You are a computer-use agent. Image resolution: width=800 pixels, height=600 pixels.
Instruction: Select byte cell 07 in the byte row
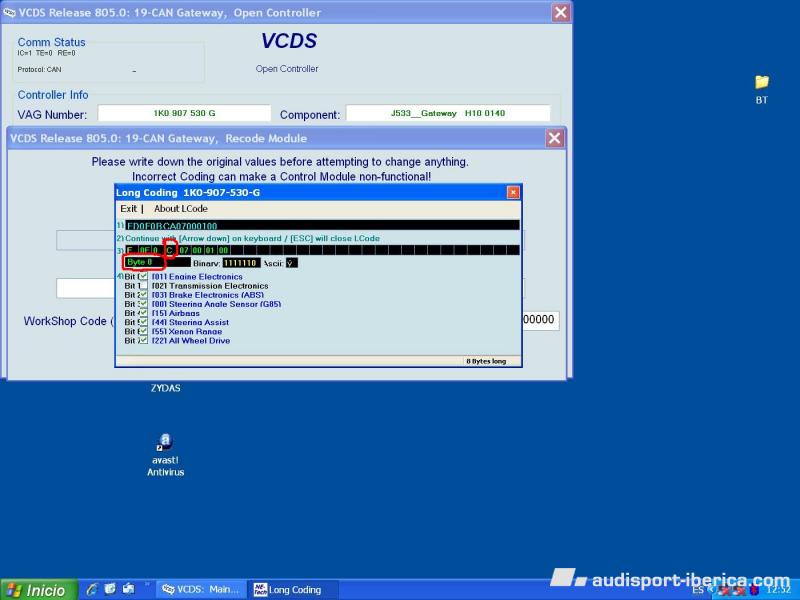(x=184, y=250)
